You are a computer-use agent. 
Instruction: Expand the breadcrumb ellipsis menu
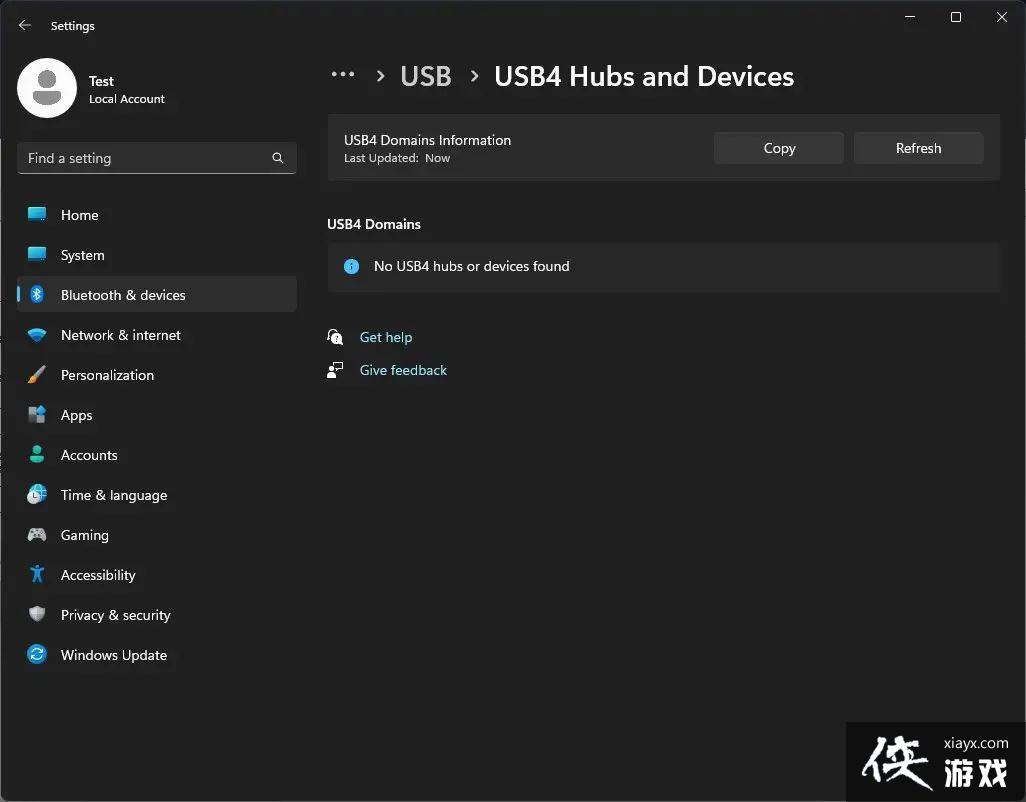pos(343,75)
